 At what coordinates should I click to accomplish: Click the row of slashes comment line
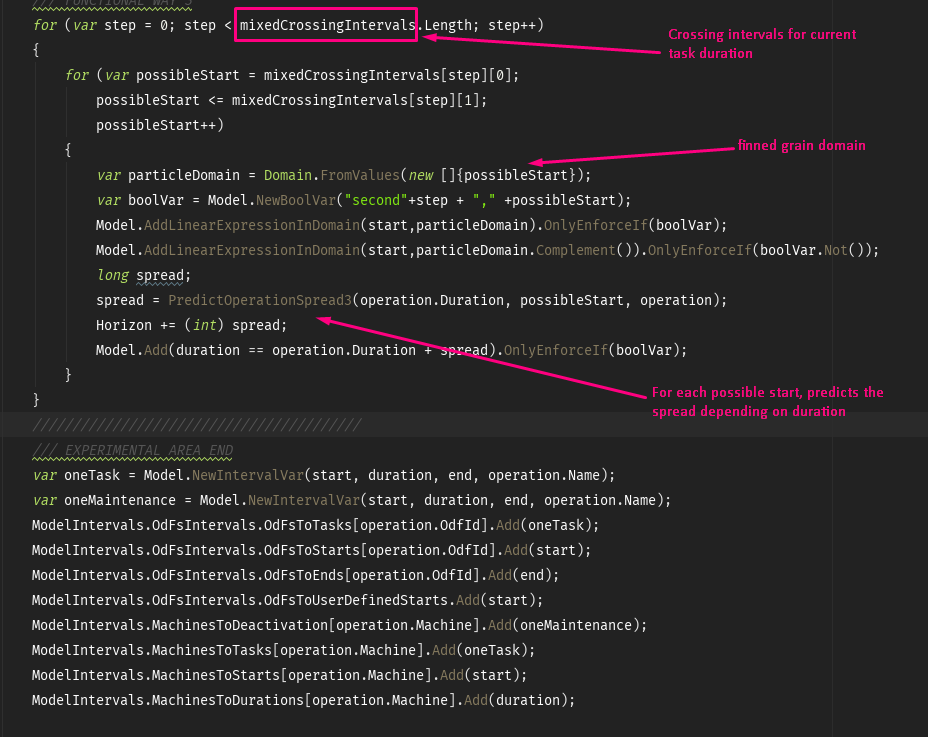[x=196, y=425]
